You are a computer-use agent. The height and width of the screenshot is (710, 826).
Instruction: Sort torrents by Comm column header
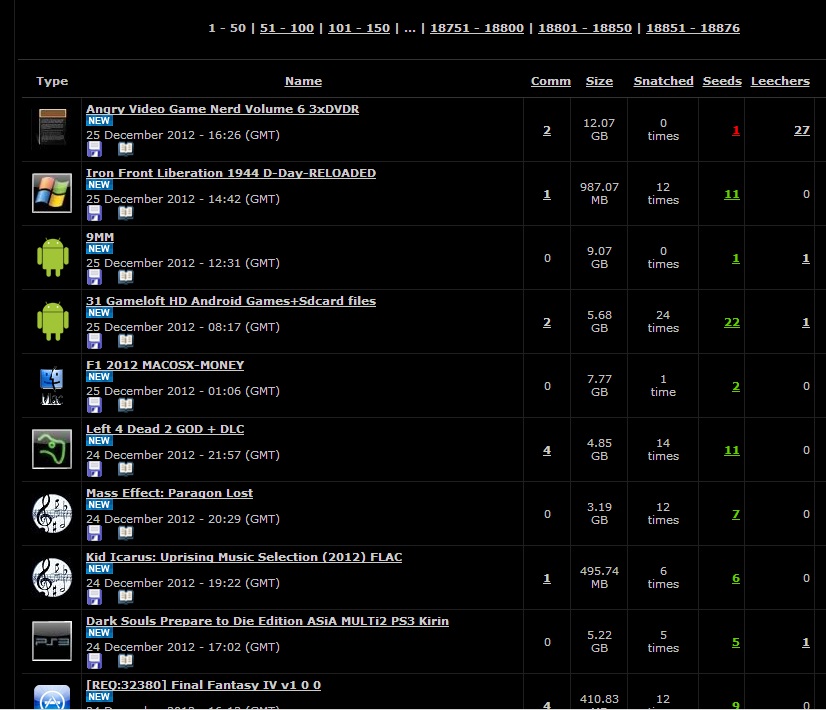(x=550, y=81)
